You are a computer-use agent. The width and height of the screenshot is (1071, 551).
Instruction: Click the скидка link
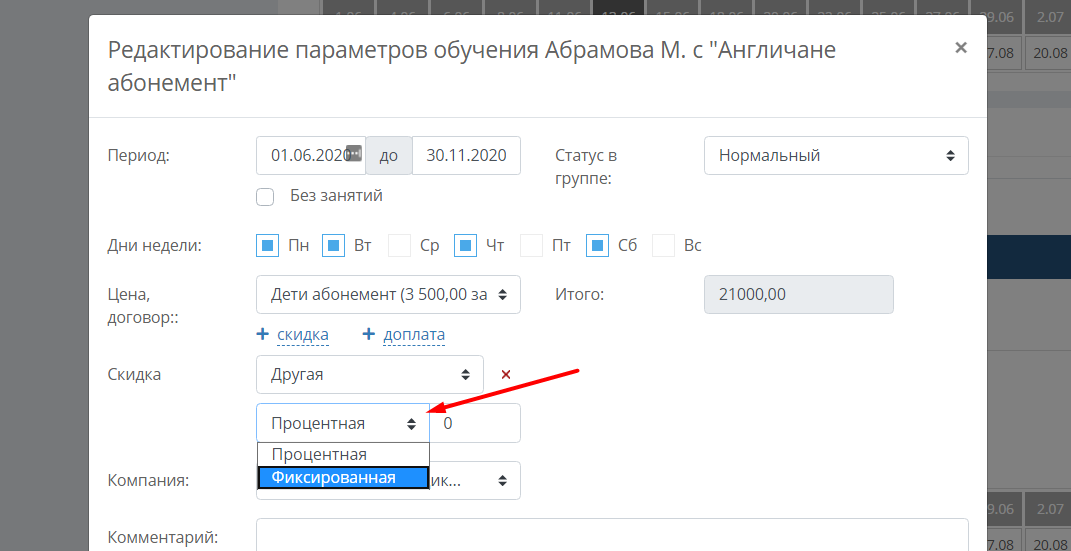tap(303, 335)
